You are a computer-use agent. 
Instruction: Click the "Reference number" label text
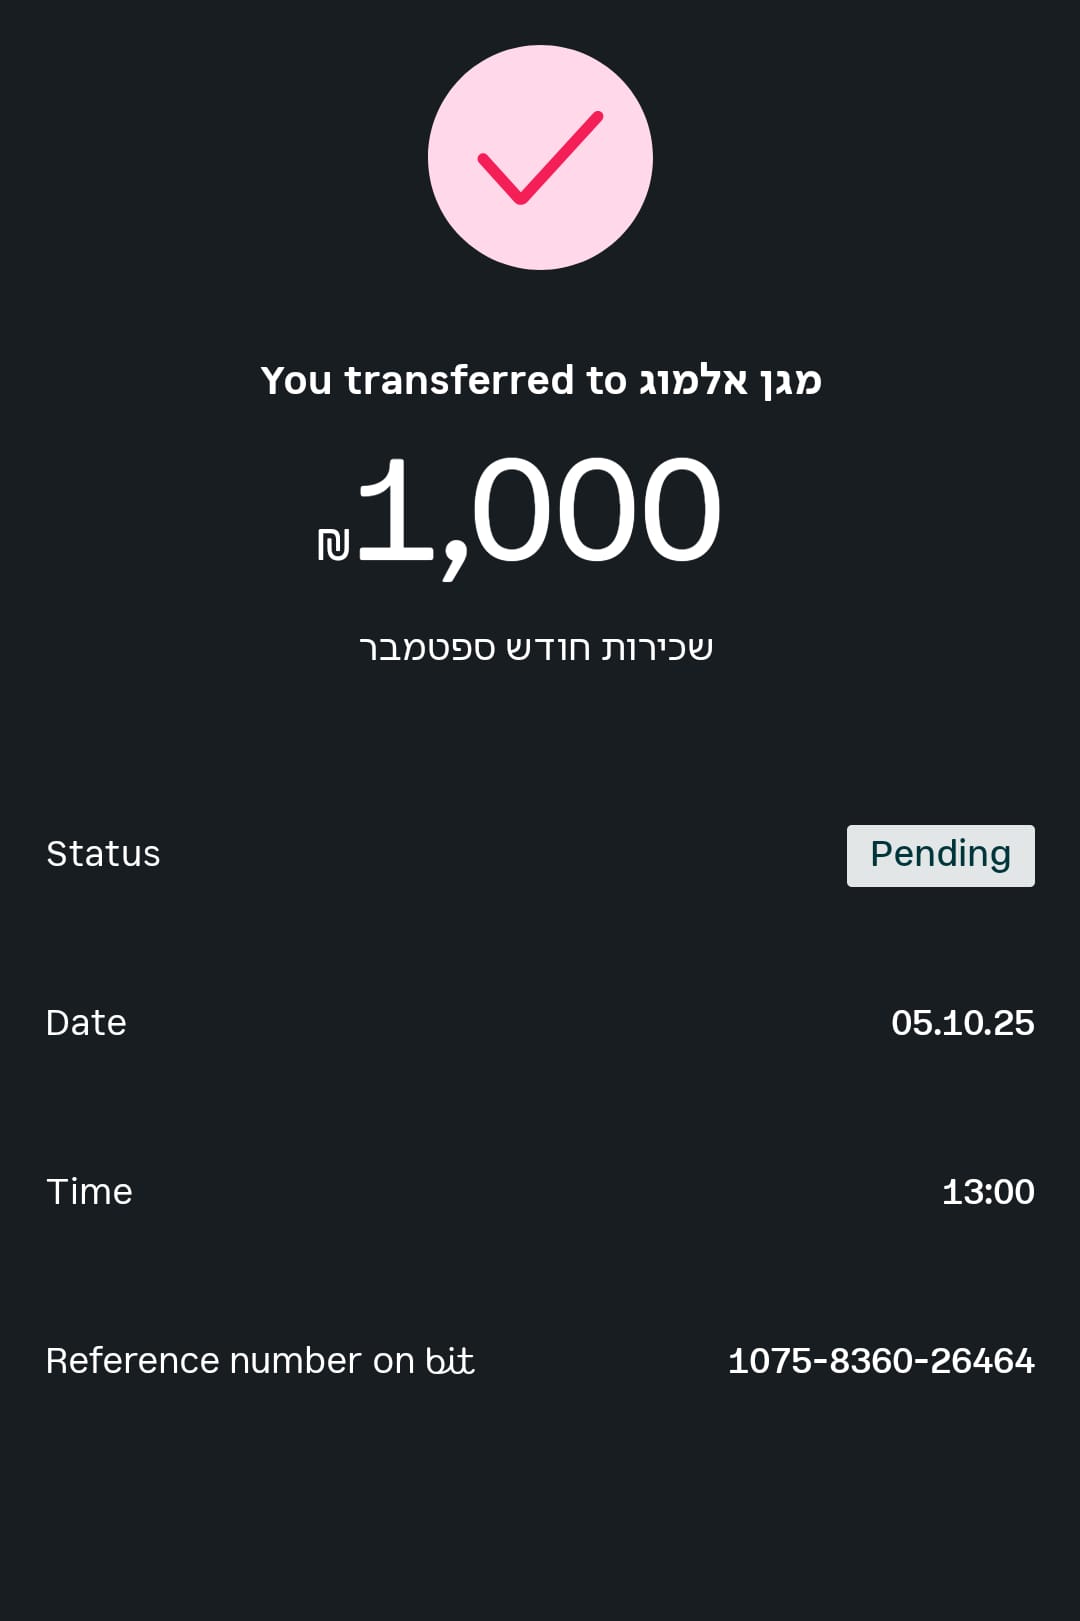pos(203,1361)
